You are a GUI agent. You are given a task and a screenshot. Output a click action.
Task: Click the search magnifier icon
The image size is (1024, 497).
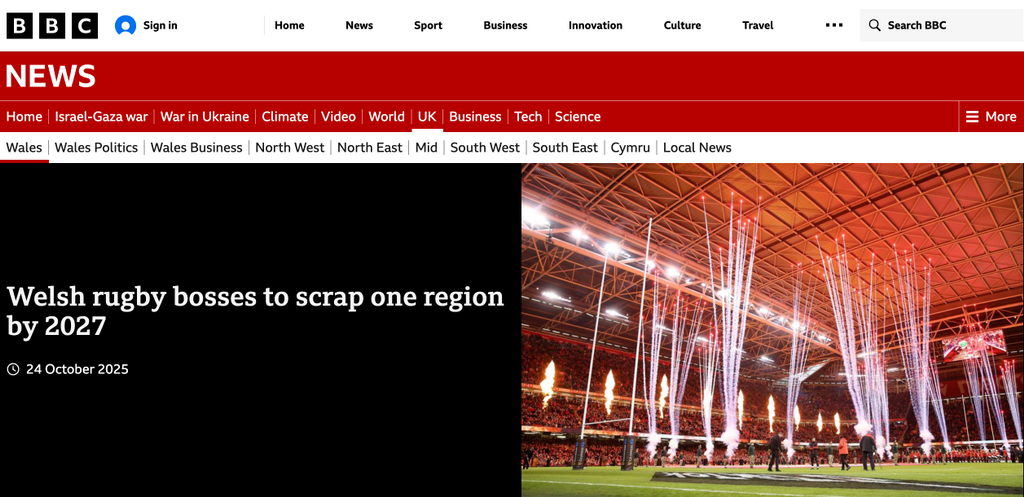(x=874, y=25)
